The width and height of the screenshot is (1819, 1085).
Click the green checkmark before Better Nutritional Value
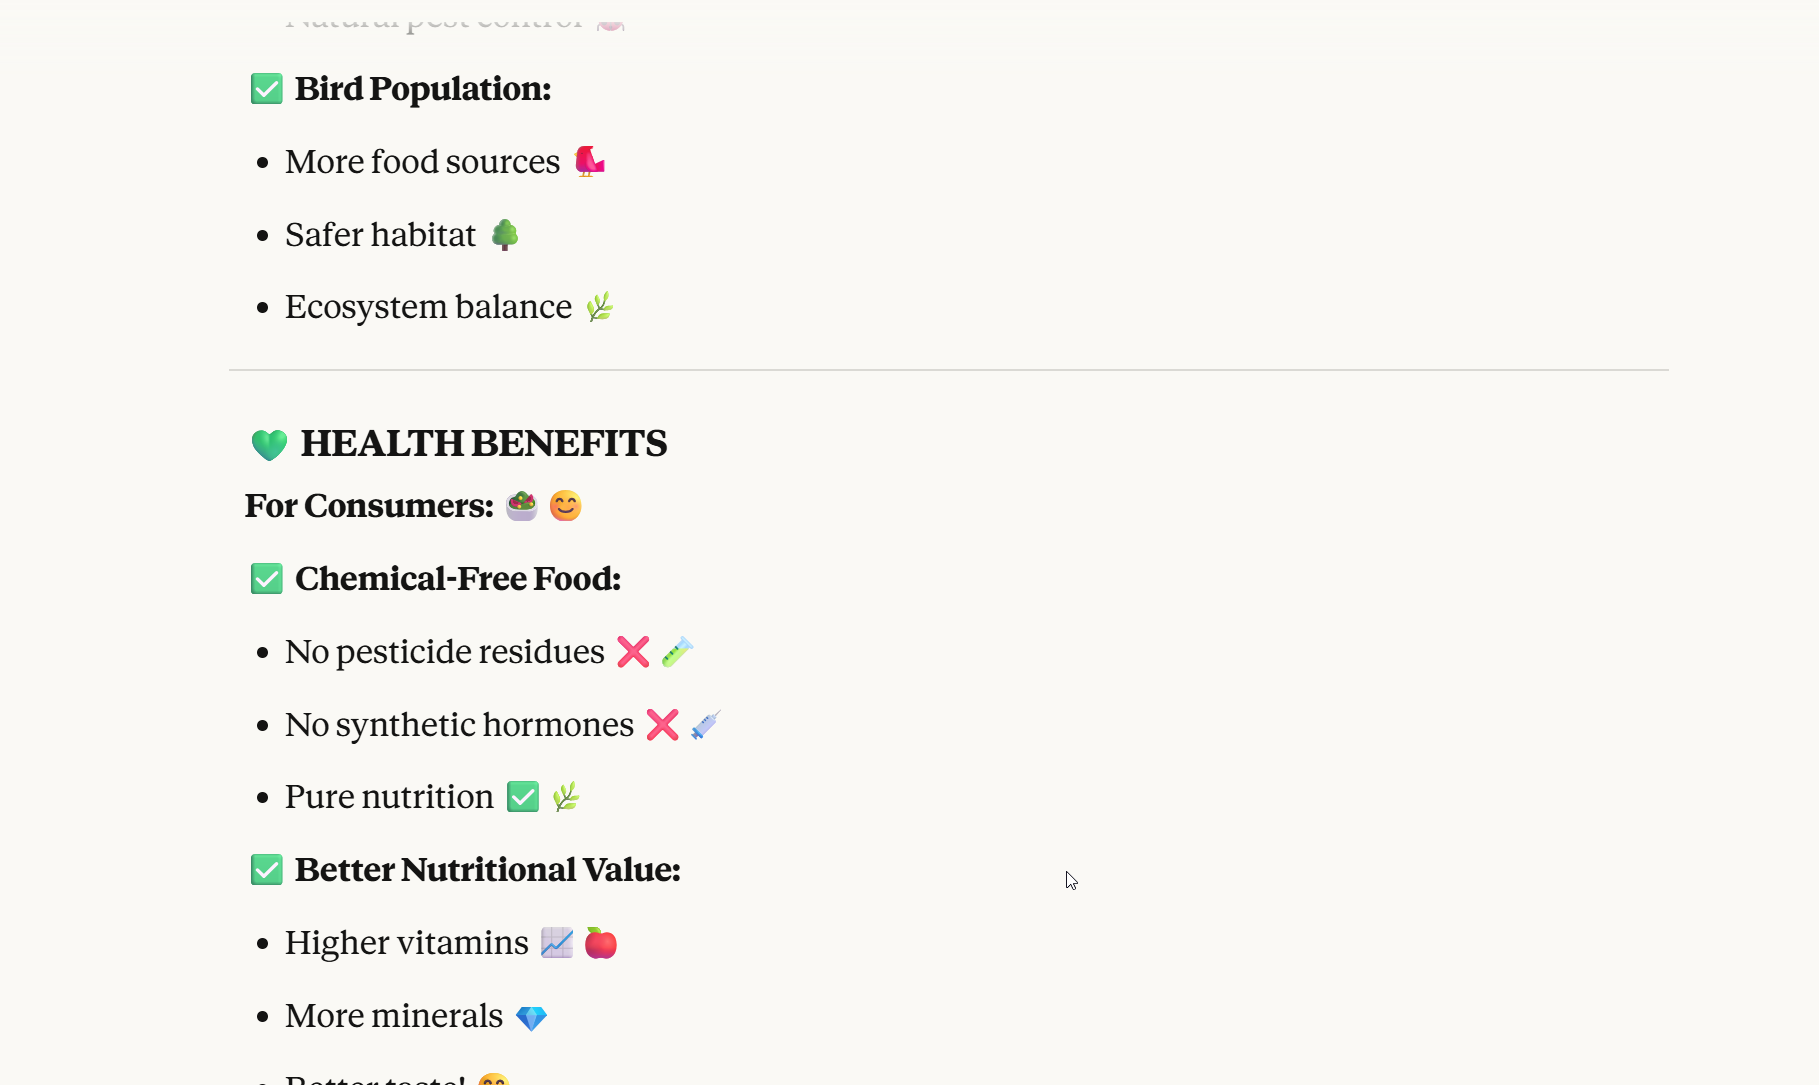click(267, 870)
